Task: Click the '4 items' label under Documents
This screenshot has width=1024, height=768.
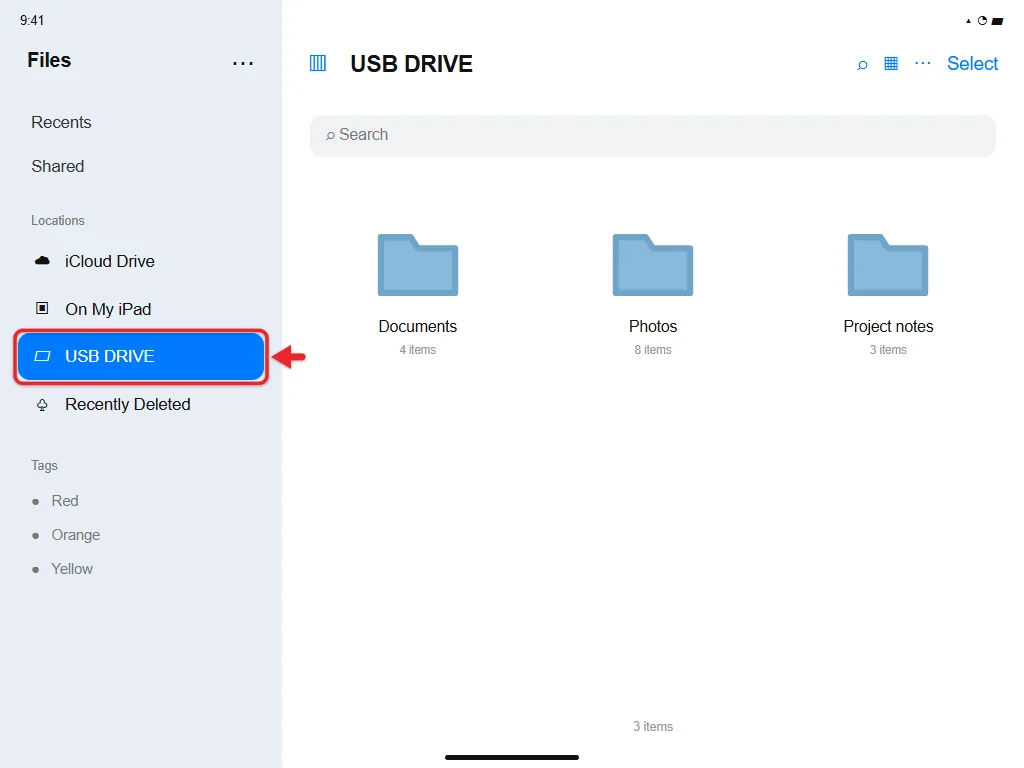Action: pos(418,350)
